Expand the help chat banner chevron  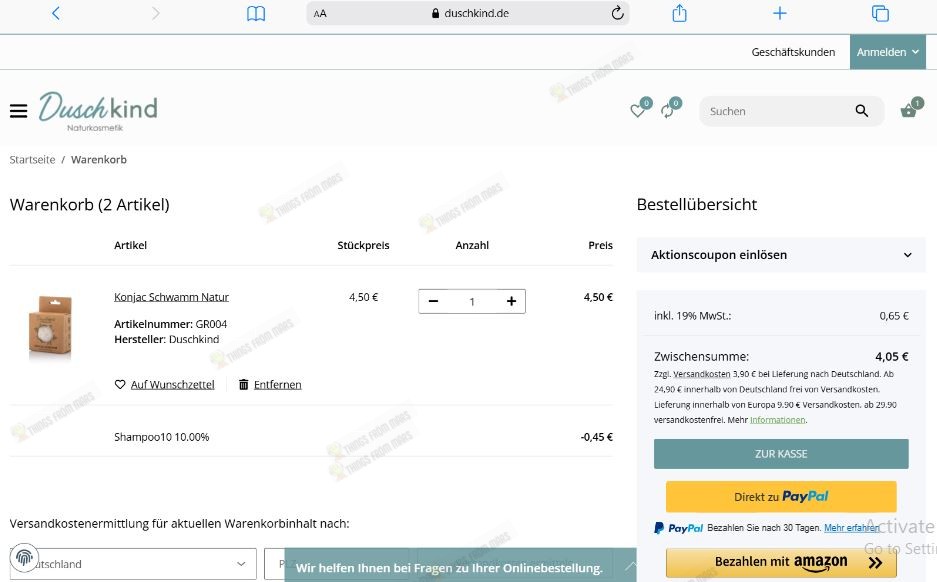pos(630,566)
